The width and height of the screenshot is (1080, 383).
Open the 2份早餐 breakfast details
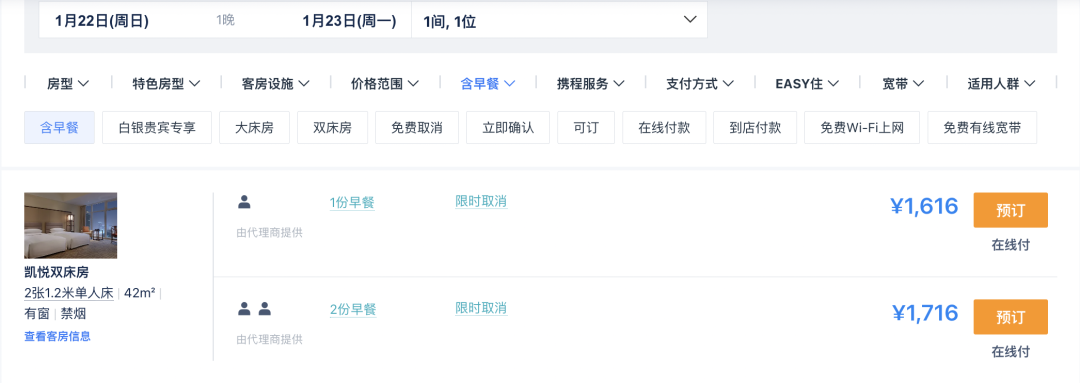click(353, 309)
